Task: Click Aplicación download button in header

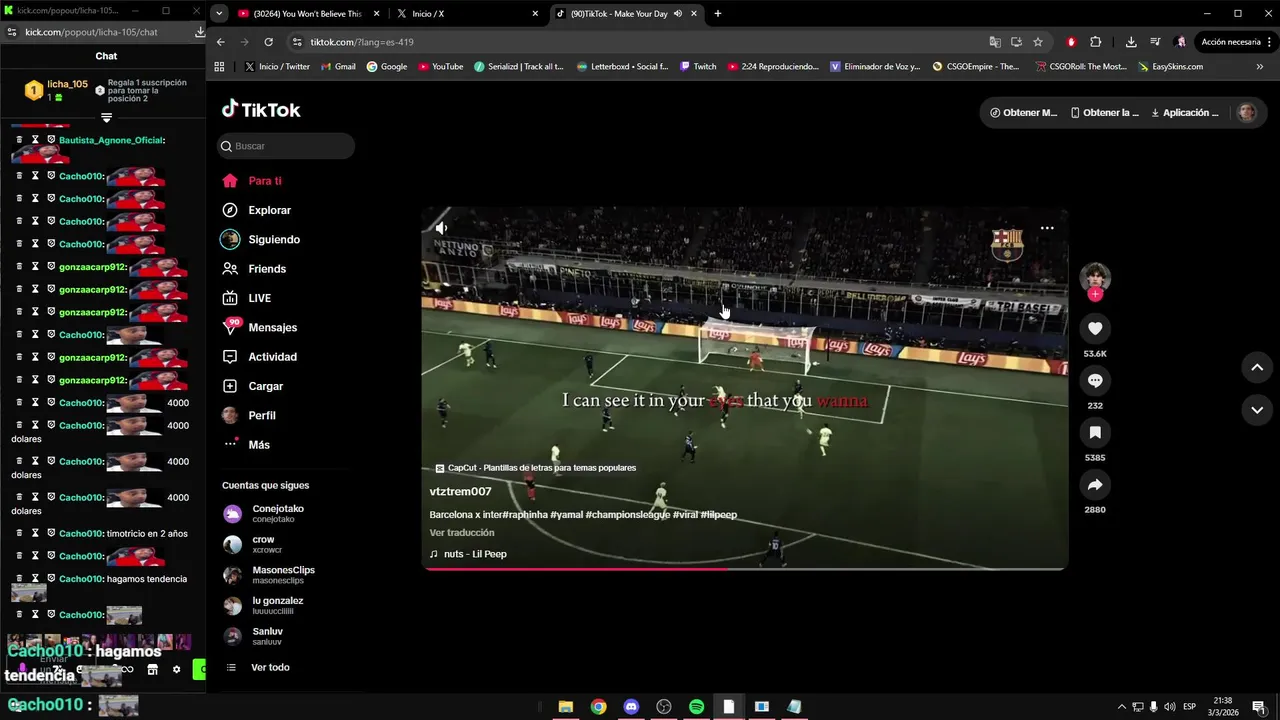Action: click(1185, 113)
